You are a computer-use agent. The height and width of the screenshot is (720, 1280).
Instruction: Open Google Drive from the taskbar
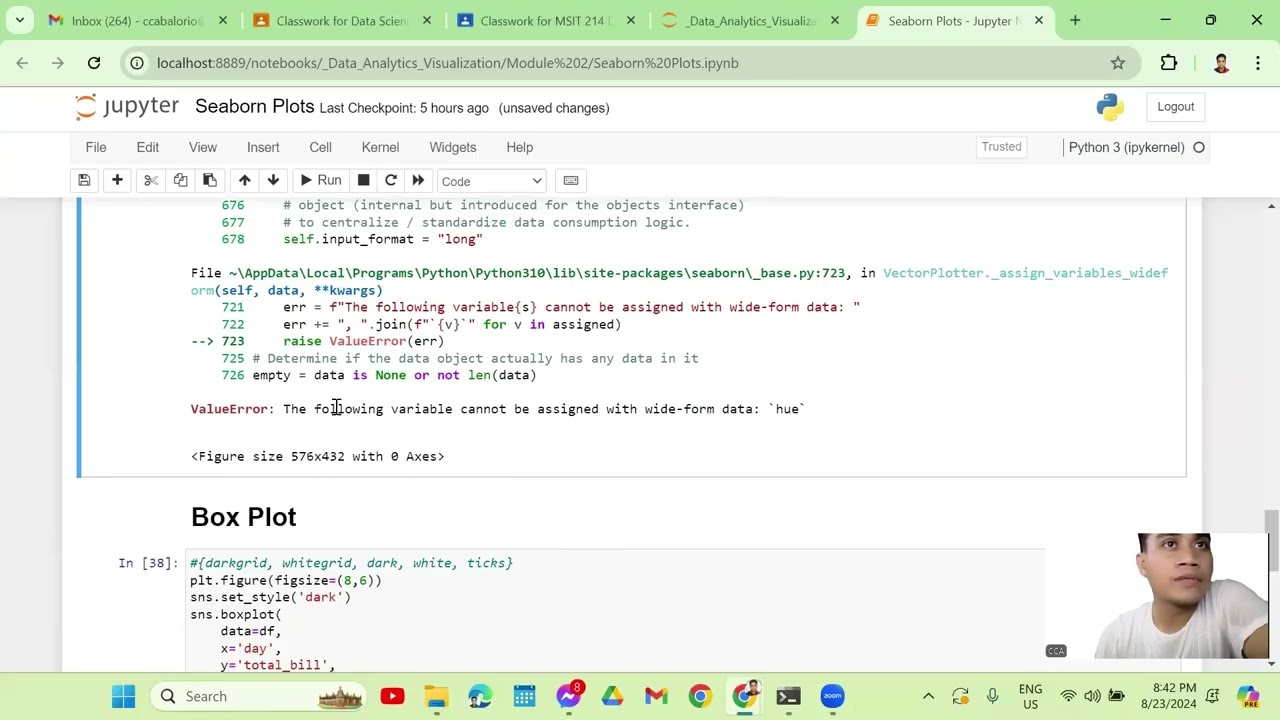[x=612, y=696]
